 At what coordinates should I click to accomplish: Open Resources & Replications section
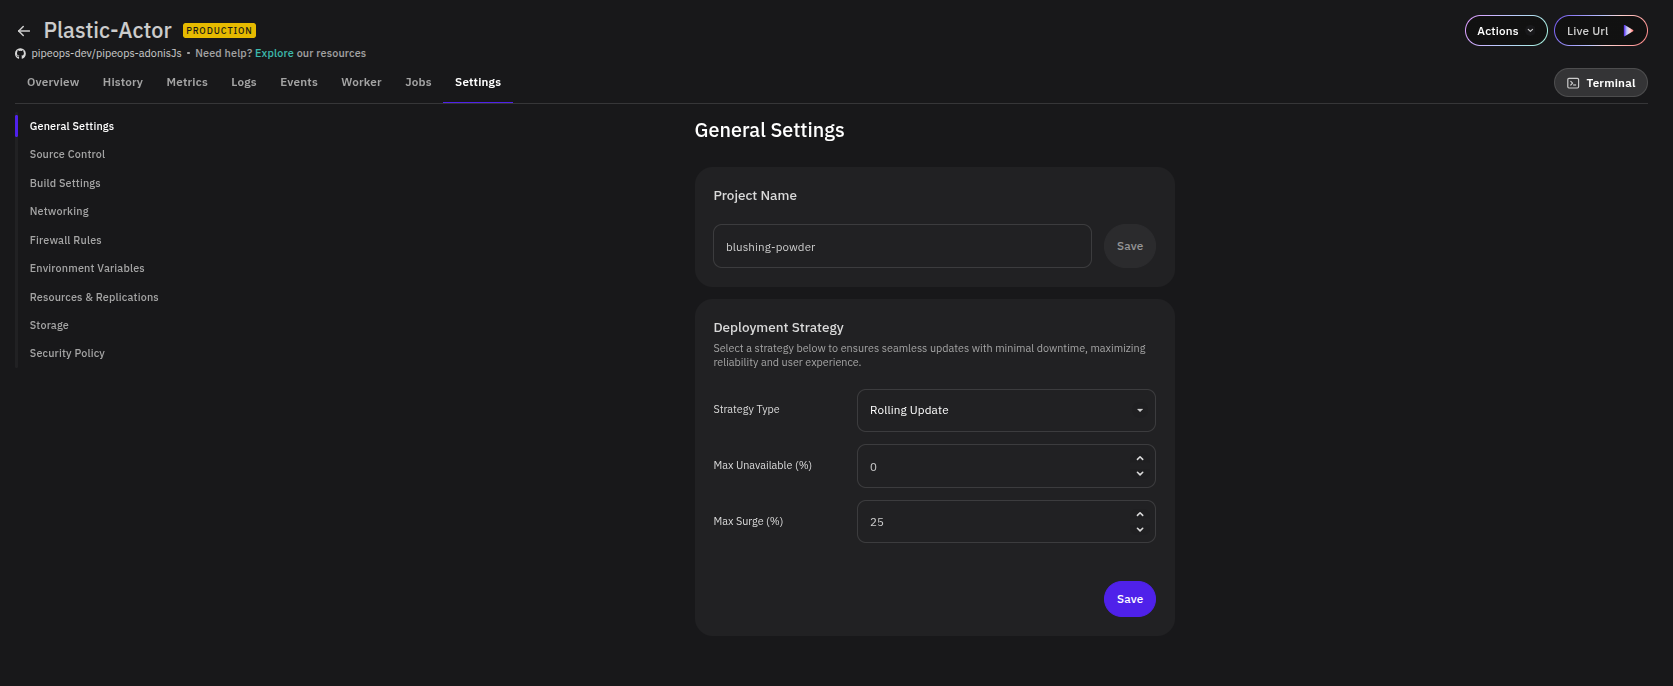click(94, 297)
